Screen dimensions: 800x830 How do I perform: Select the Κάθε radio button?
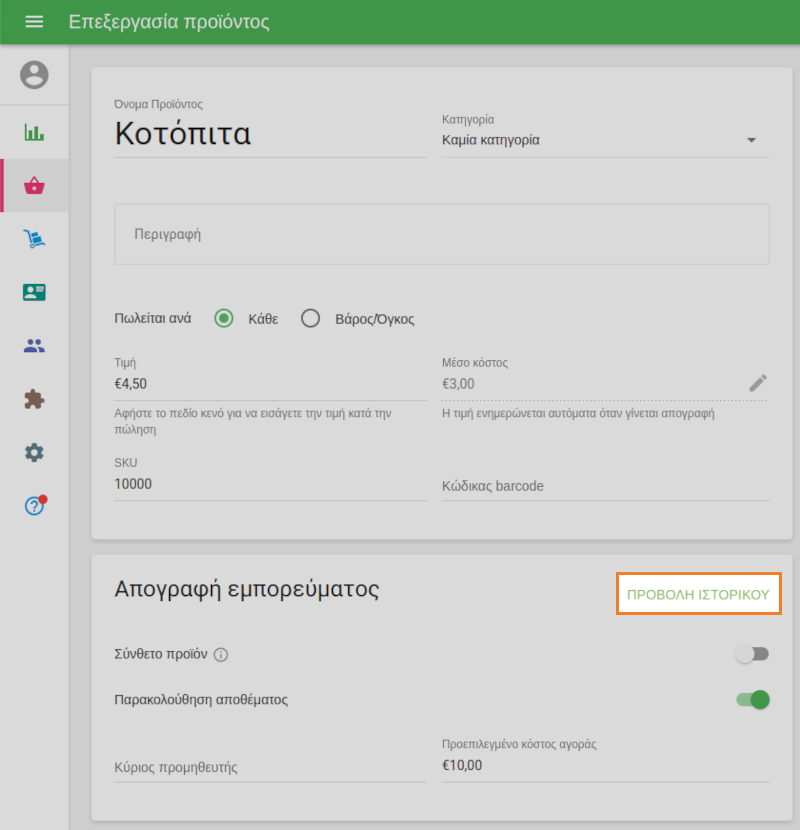(x=224, y=319)
